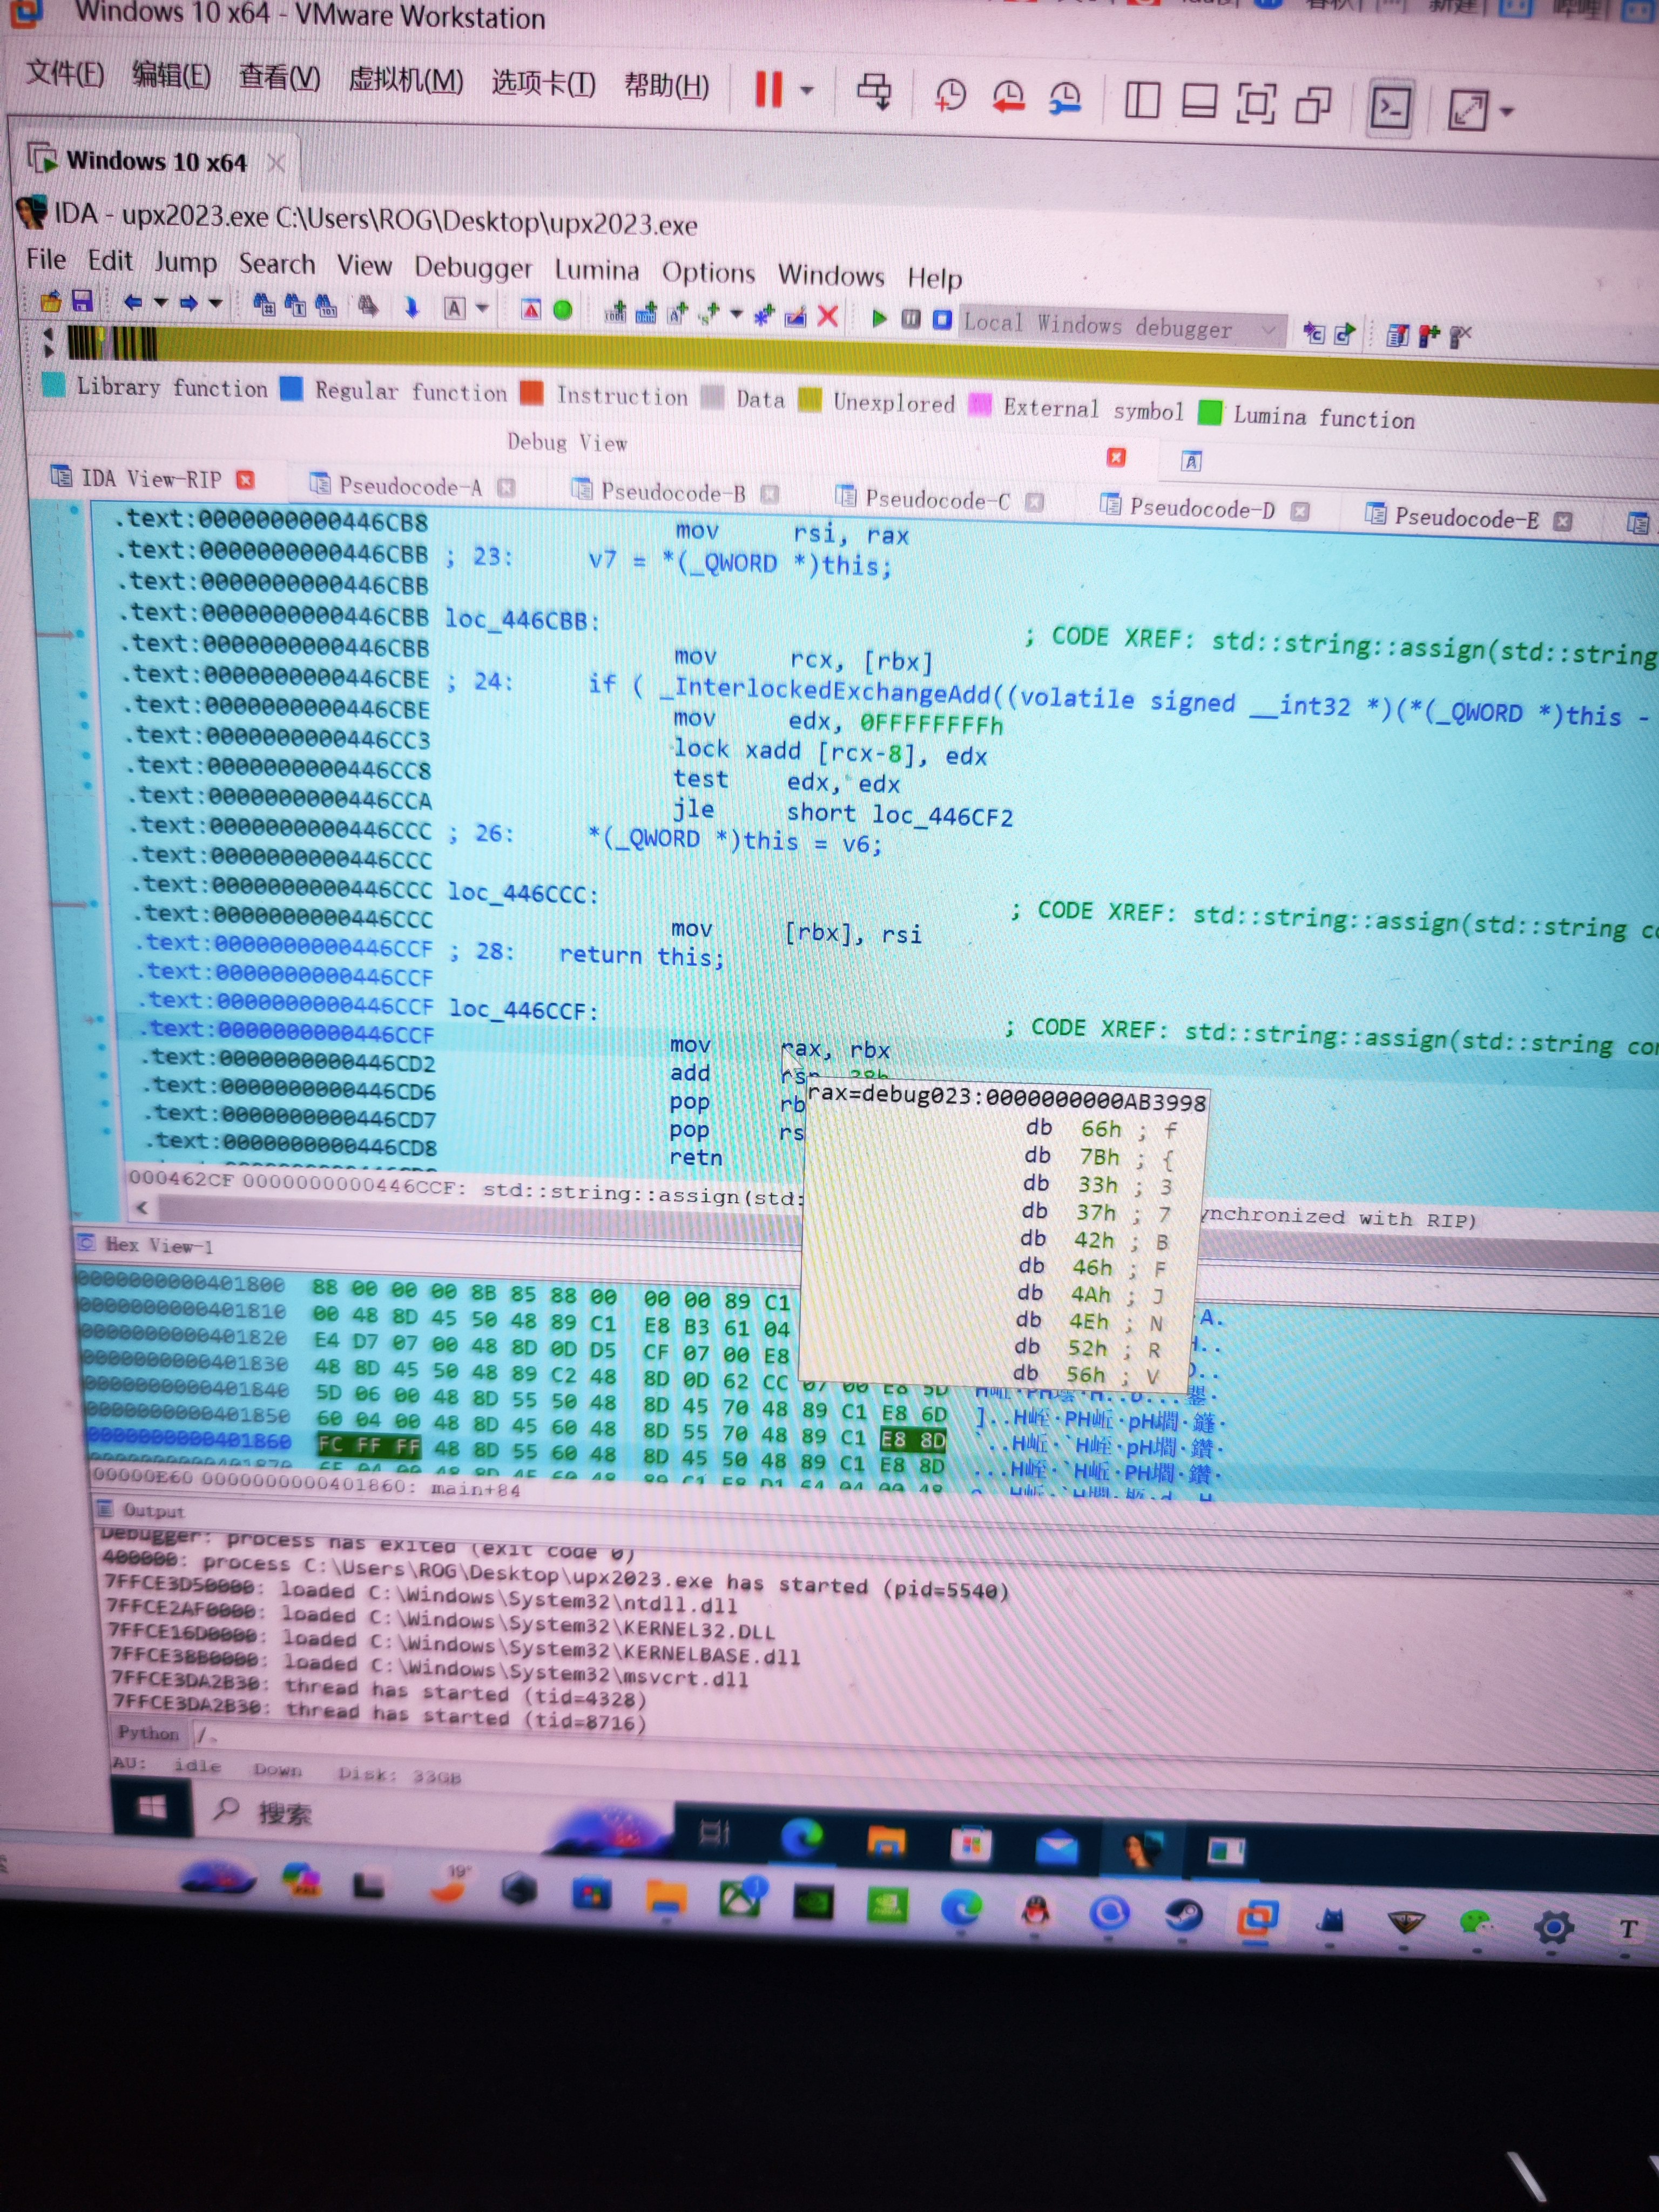Viewport: 1659px width, 2212px height.
Task: Click IDA save database icon
Action: click(x=82, y=302)
